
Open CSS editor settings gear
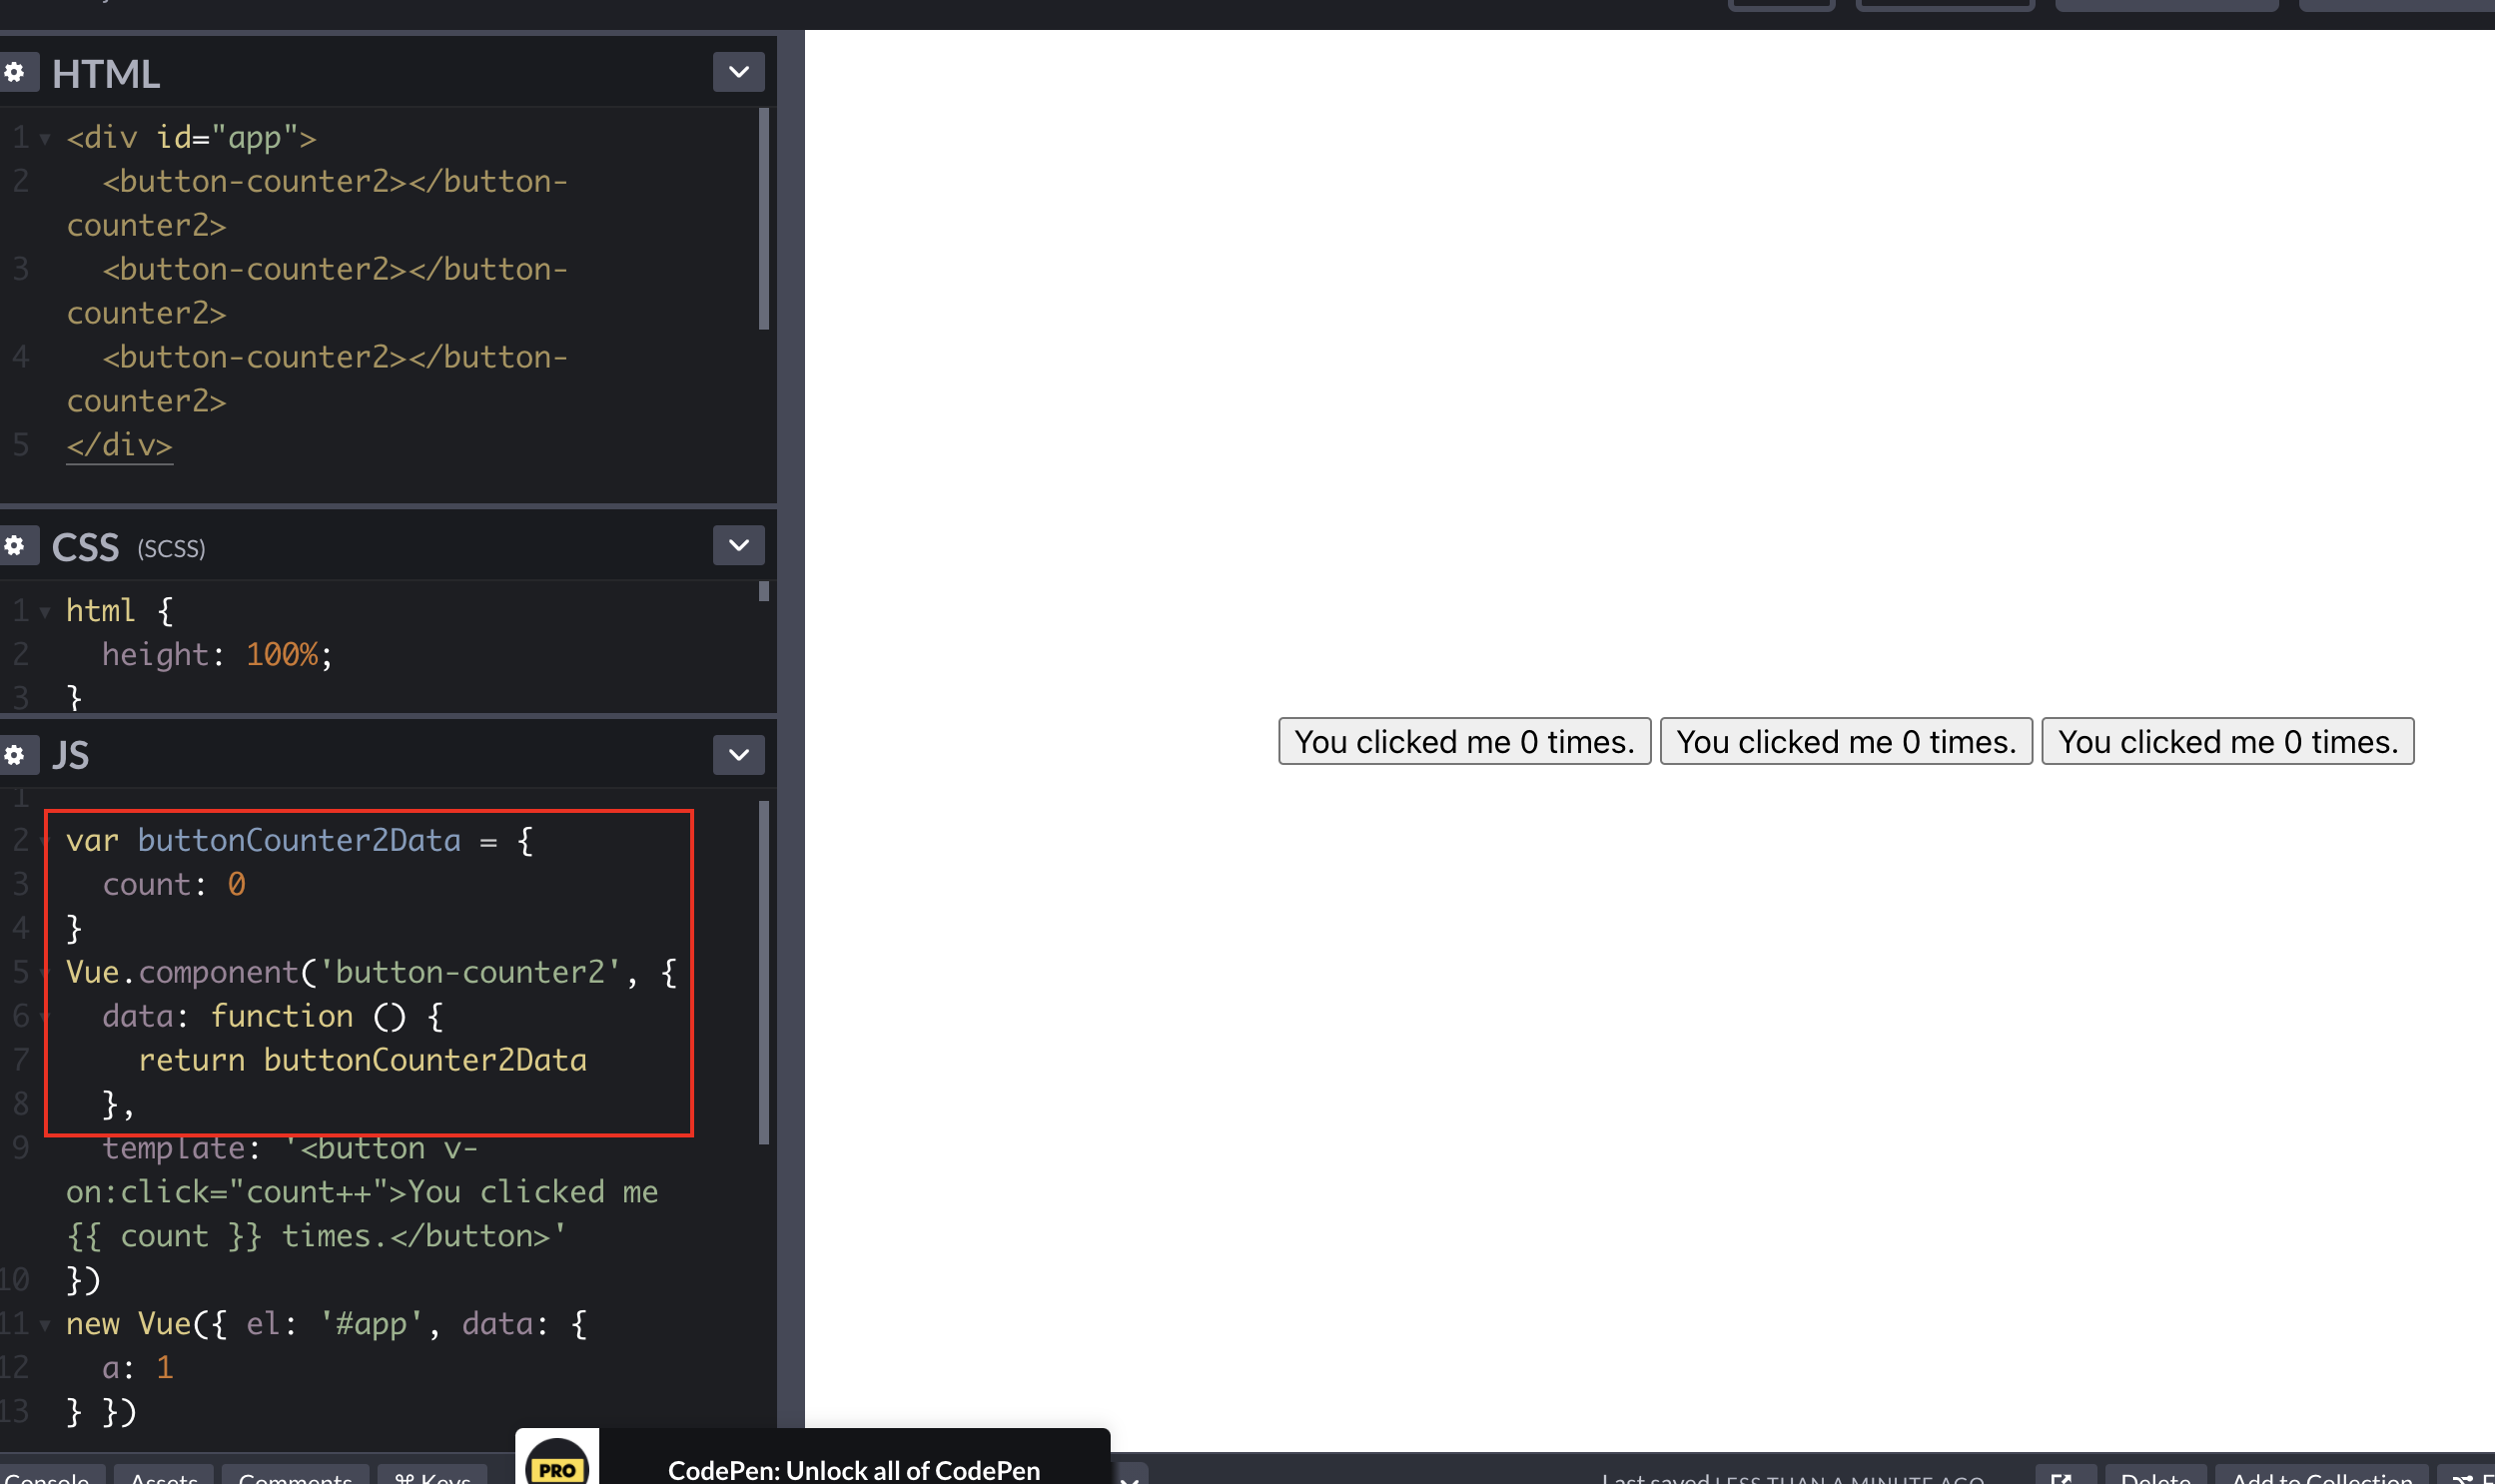click(x=15, y=546)
